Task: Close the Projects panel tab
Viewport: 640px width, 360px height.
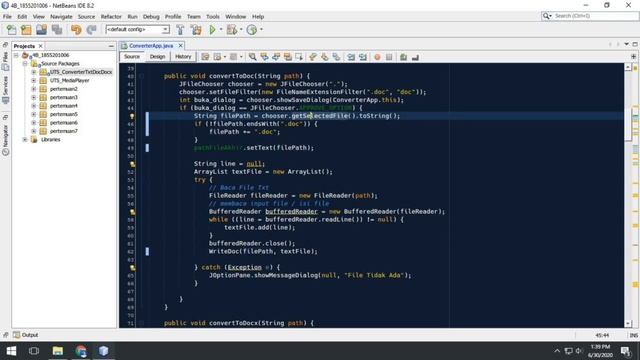Action: point(40,46)
